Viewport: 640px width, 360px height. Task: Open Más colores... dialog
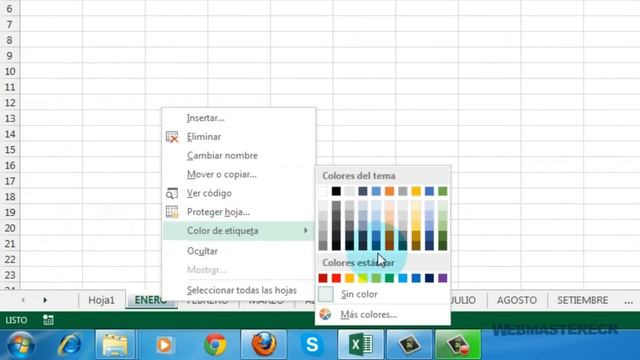(x=369, y=314)
